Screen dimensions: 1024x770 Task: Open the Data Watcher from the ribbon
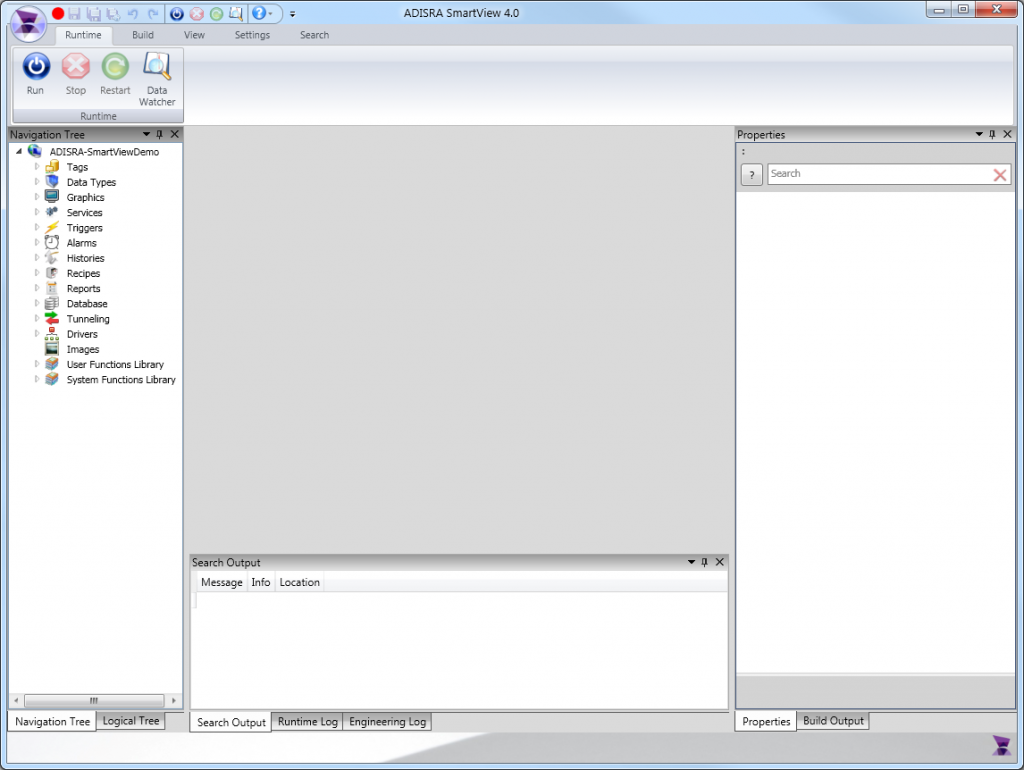(157, 79)
